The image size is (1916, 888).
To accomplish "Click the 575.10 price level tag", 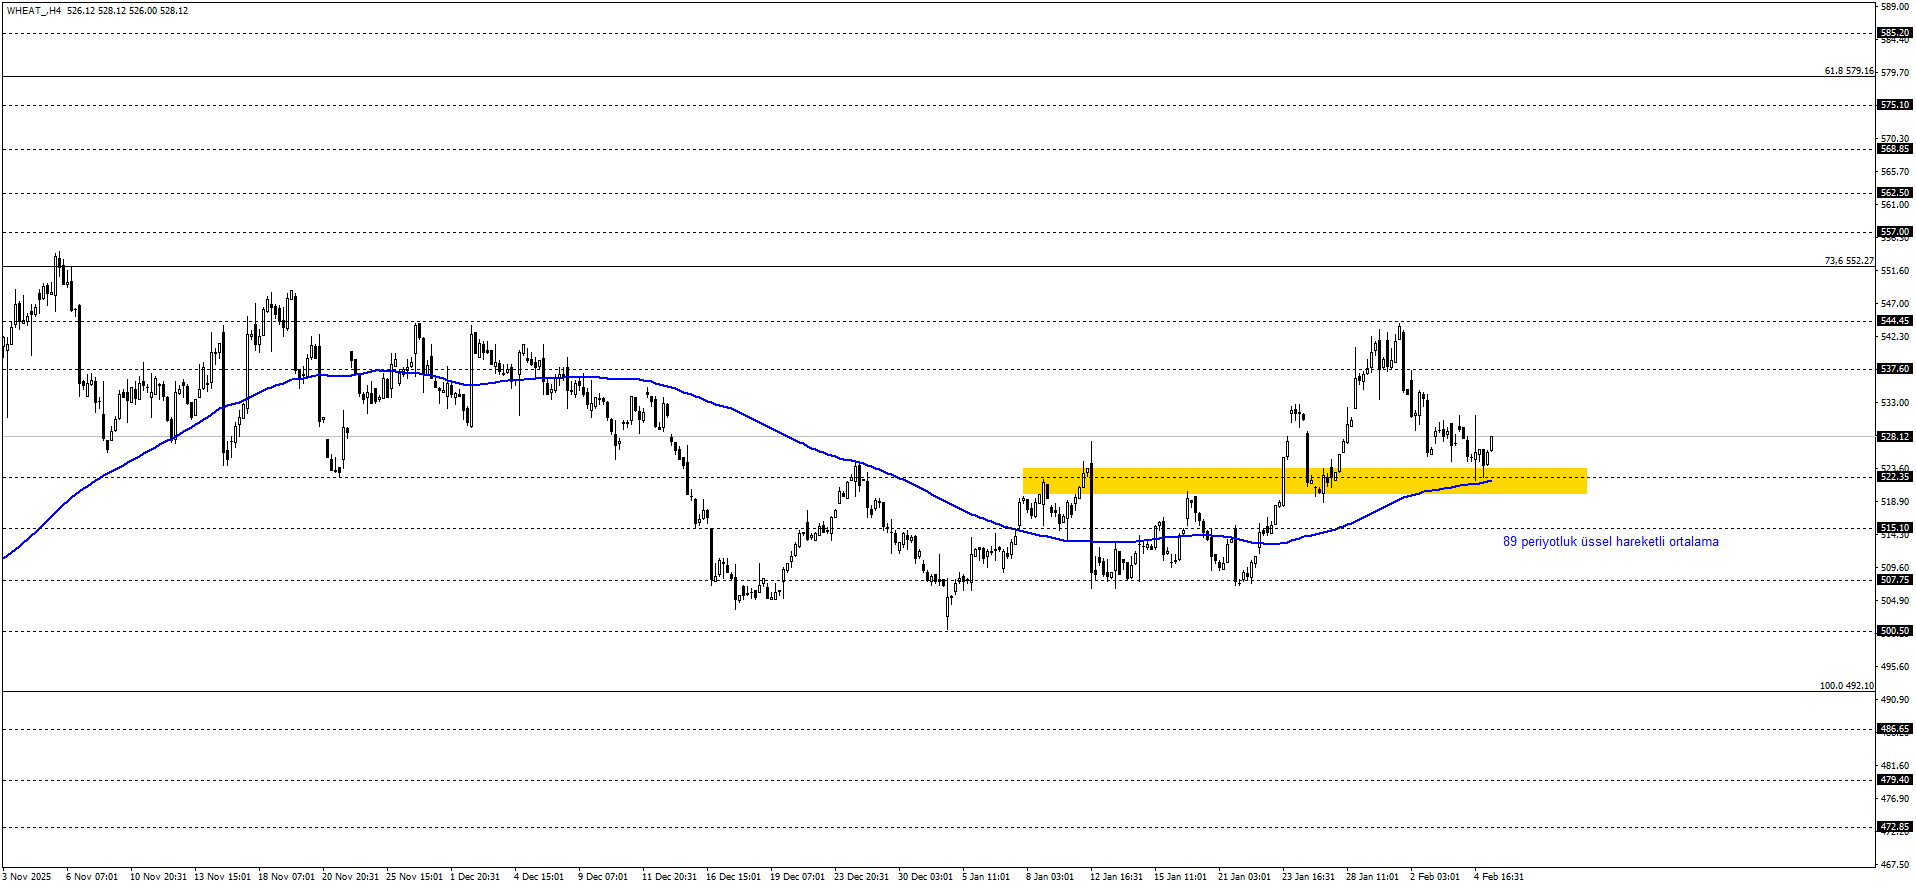I will click(x=1895, y=105).
